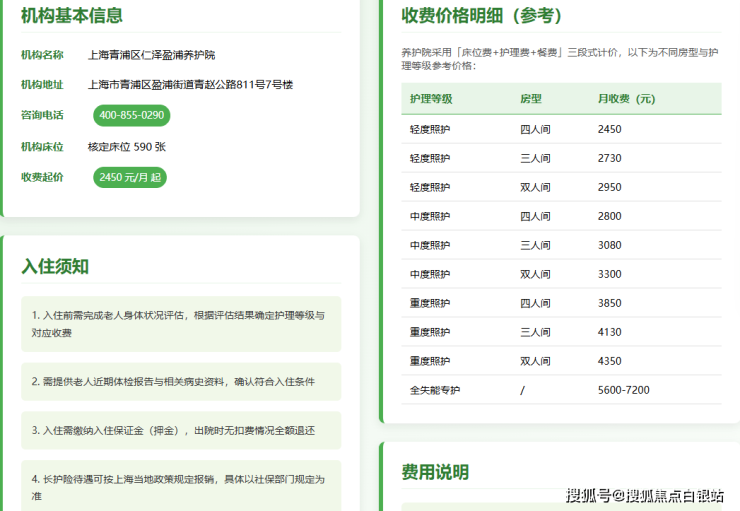Click 中度照护 in the 3080 row
This screenshot has width=740, height=511.
430,245
